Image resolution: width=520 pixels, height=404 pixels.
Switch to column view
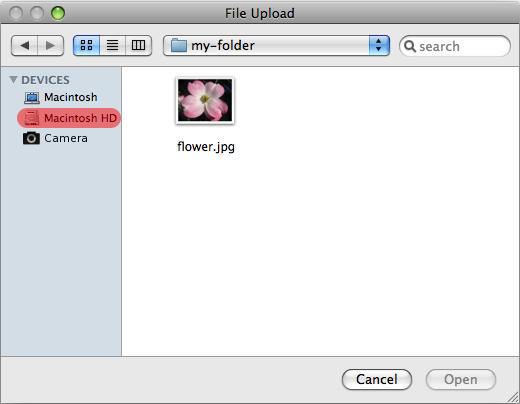coord(138,45)
